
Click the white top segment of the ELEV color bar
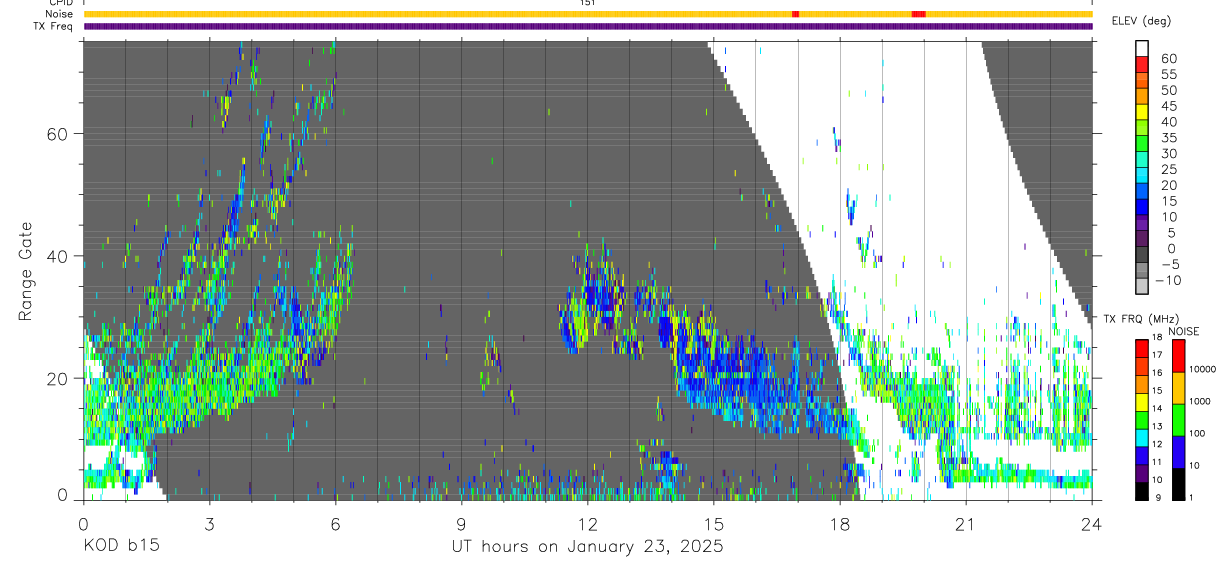point(1141,48)
